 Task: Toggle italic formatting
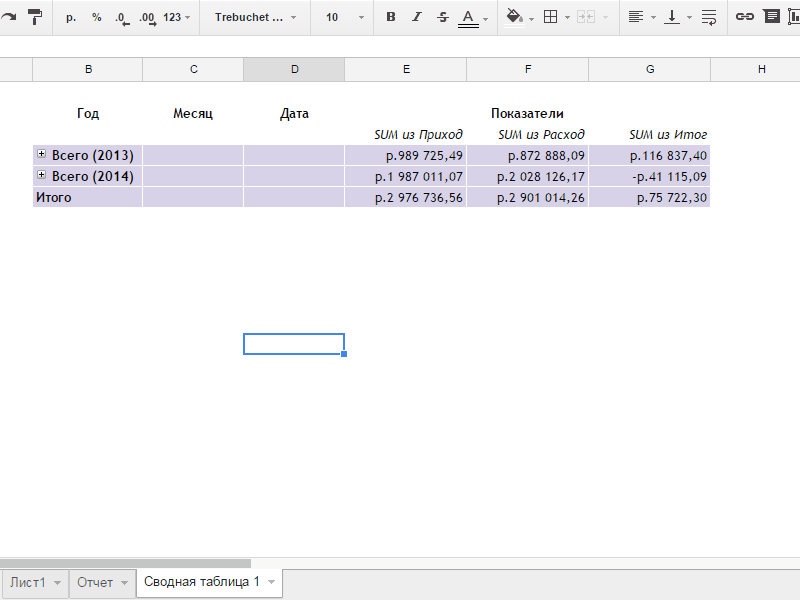417,17
